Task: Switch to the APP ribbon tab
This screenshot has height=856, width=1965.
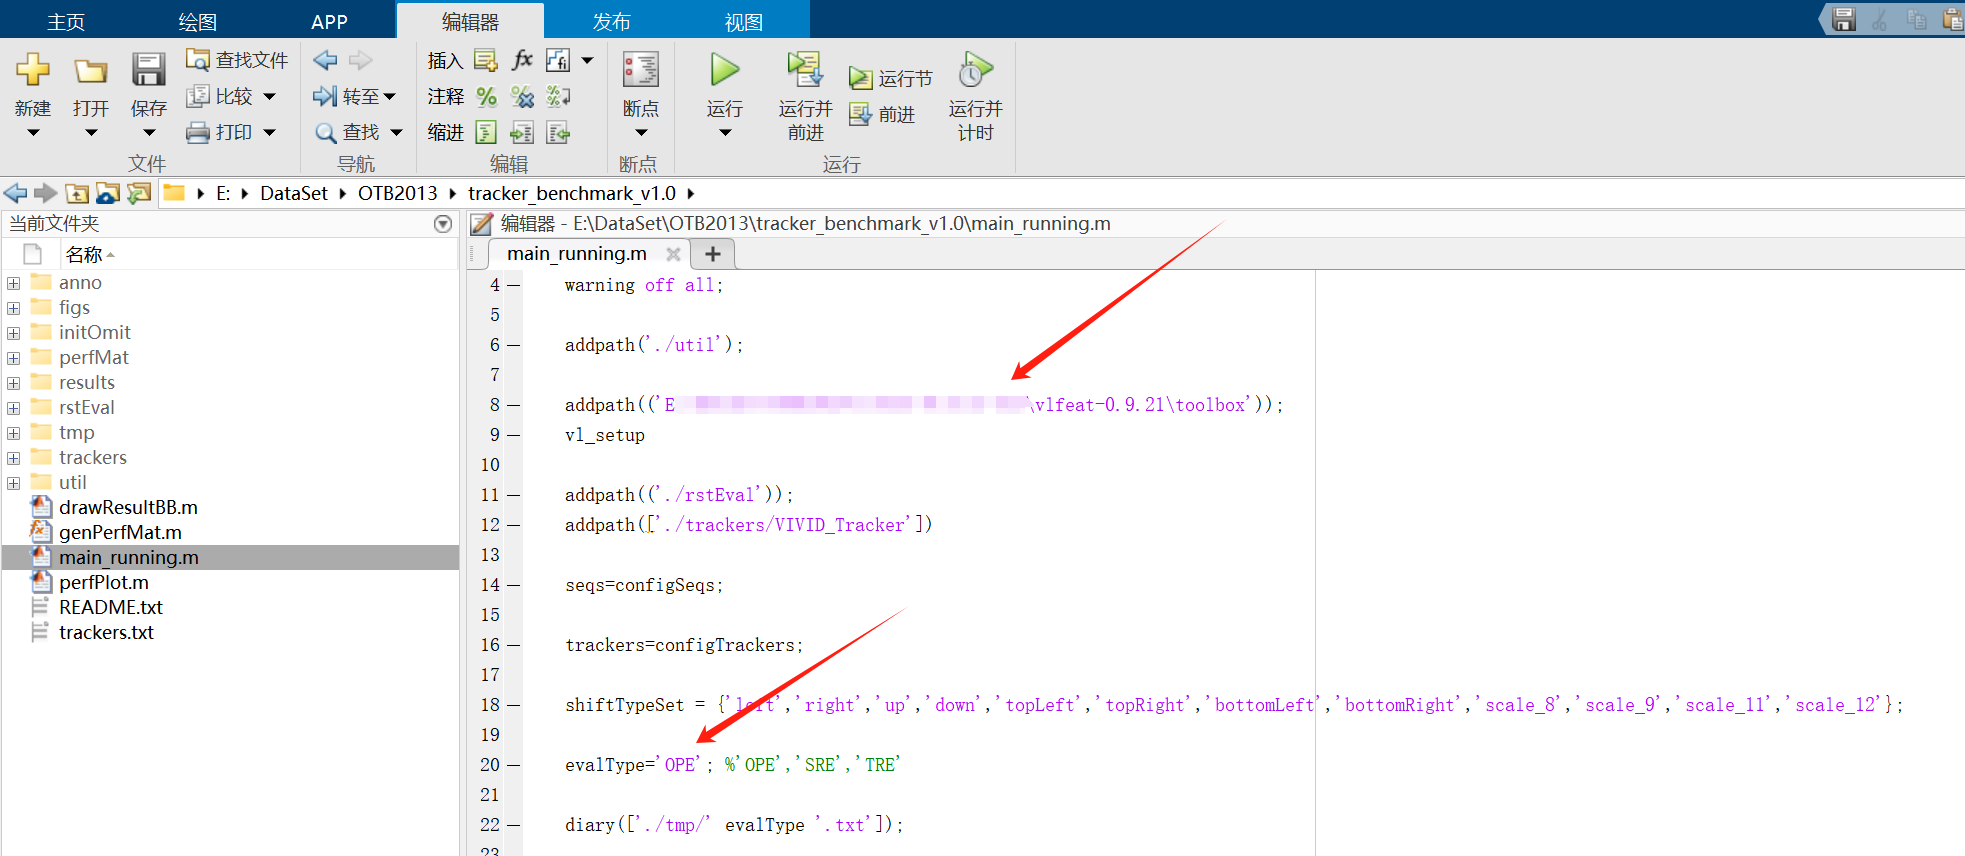Action: tap(329, 21)
